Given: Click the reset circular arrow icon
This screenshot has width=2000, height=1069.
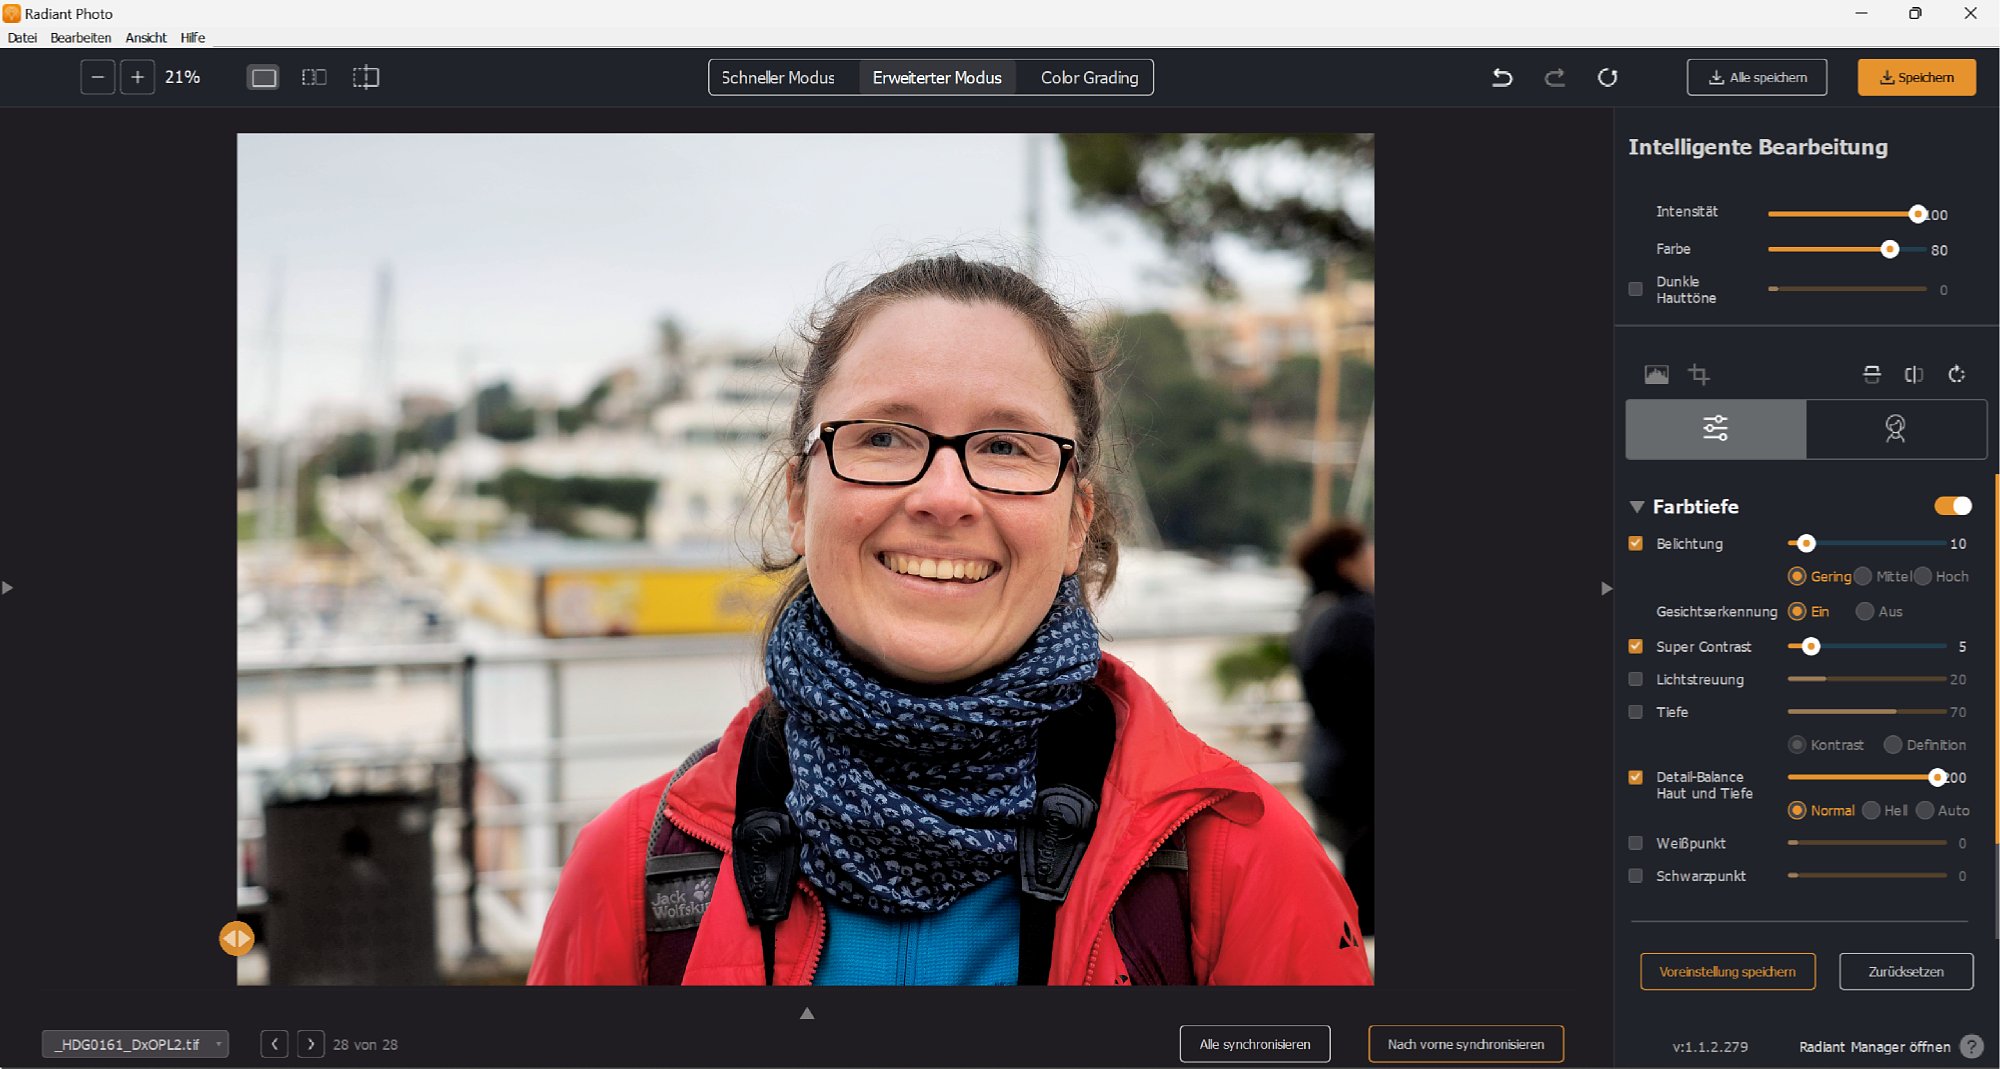Looking at the screenshot, I should pyautogui.click(x=1607, y=77).
